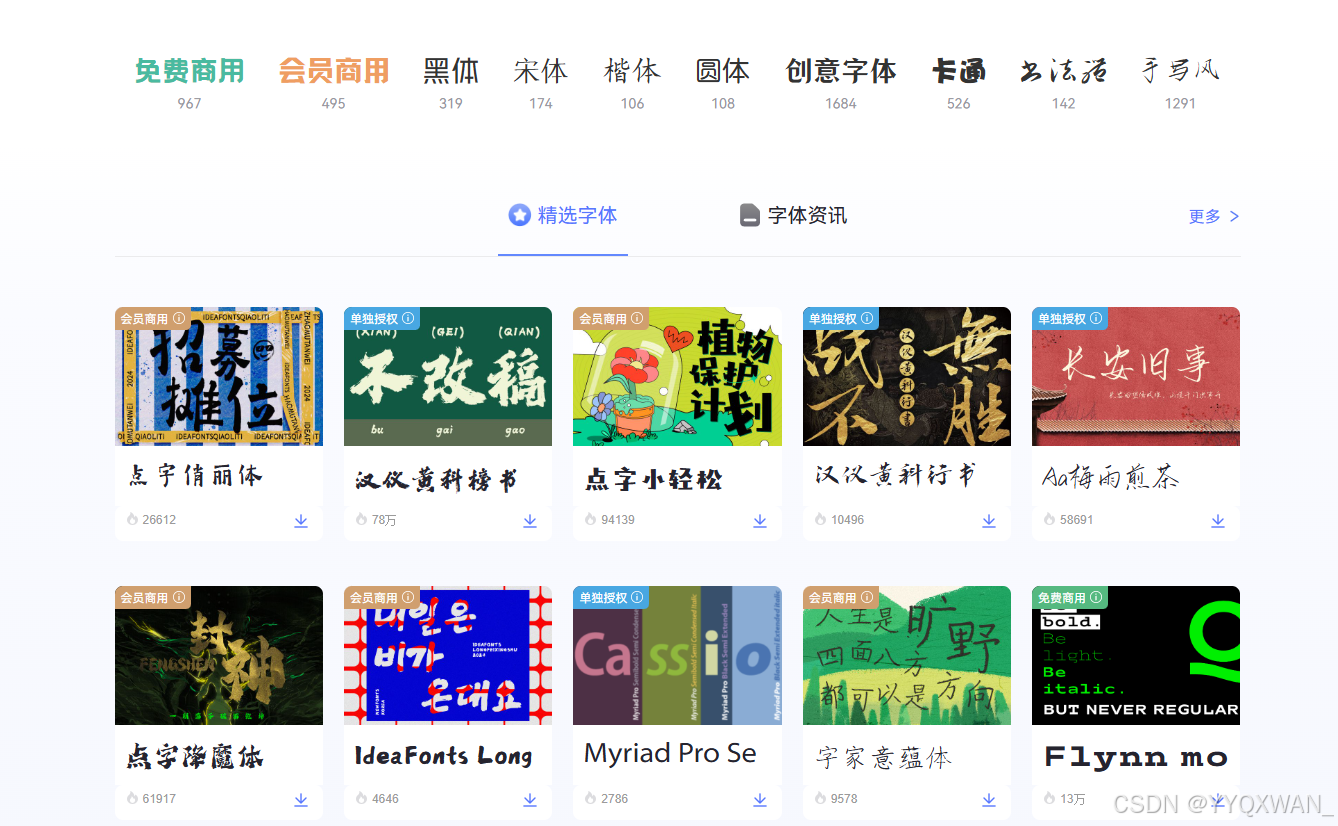
Task: Download the 汉仪黄科行书 font
Action: [989, 521]
